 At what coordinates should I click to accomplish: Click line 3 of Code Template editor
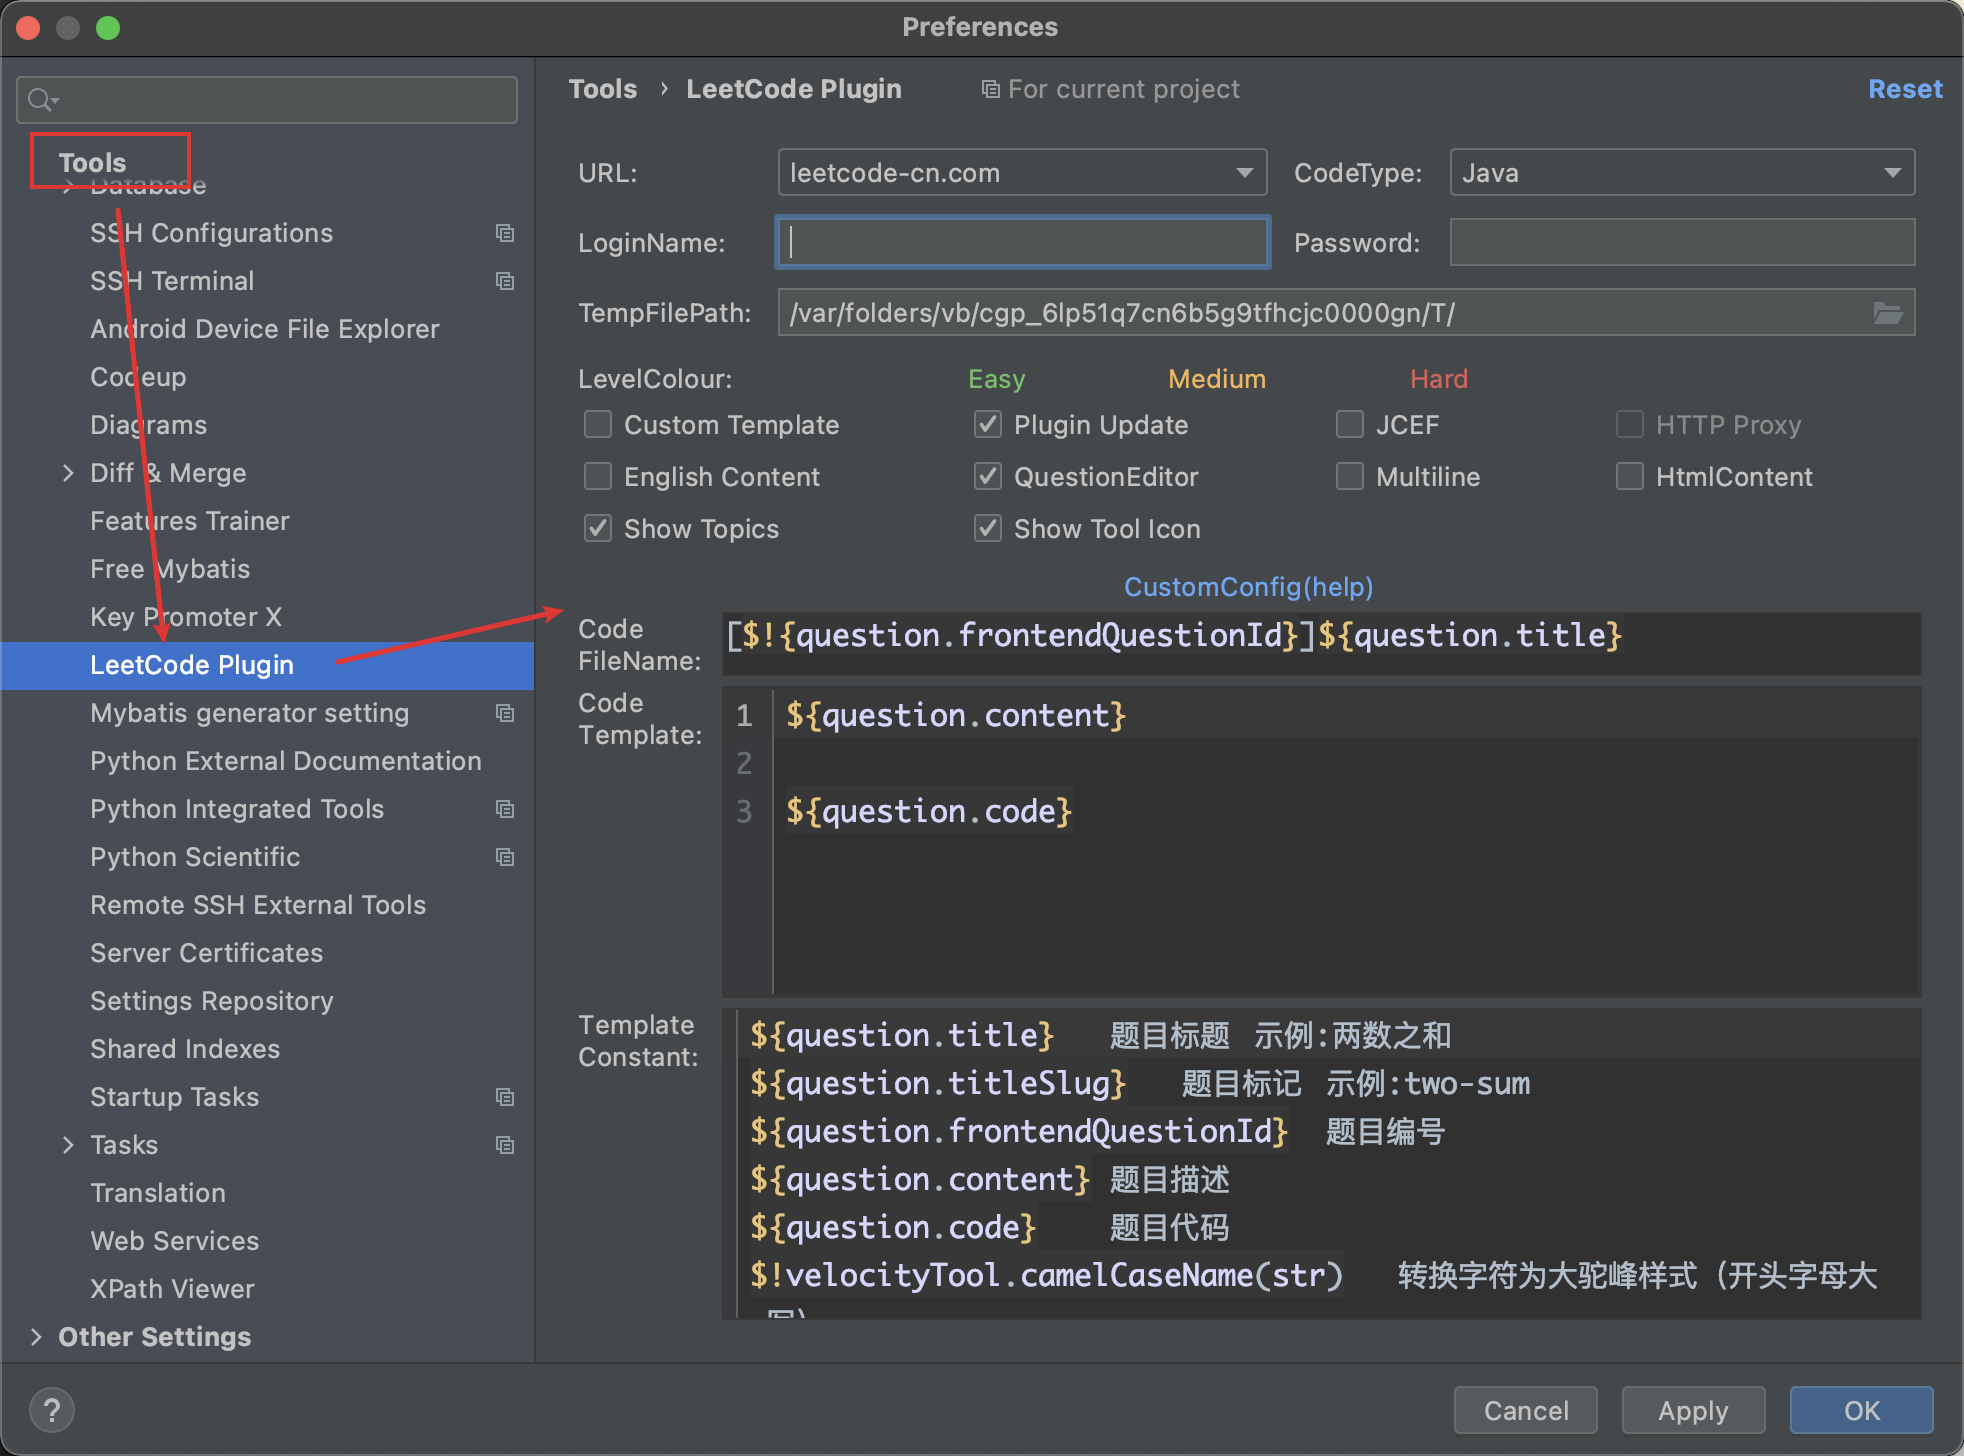click(1345, 811)
